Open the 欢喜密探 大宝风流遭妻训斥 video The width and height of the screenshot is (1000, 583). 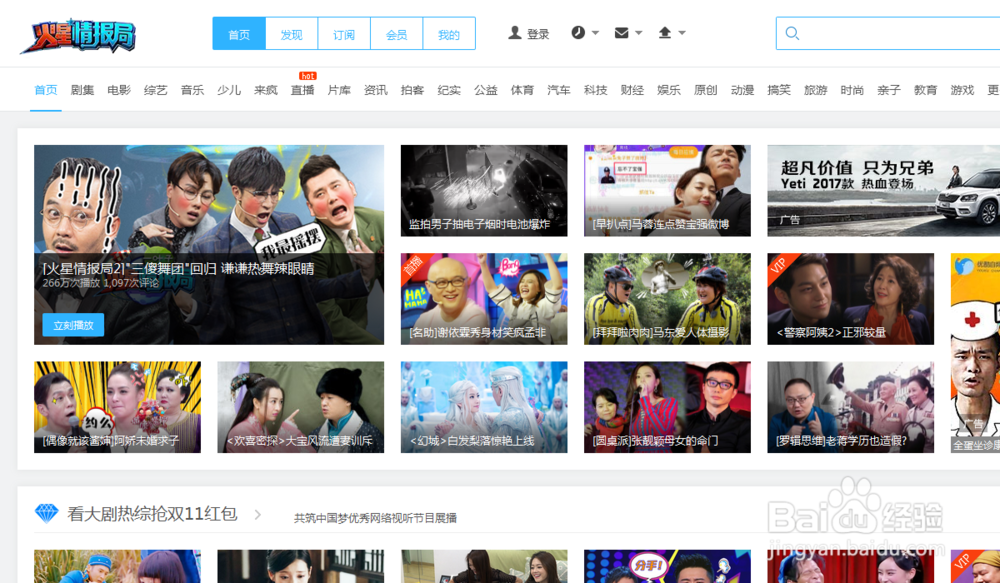tap(300, 408)
